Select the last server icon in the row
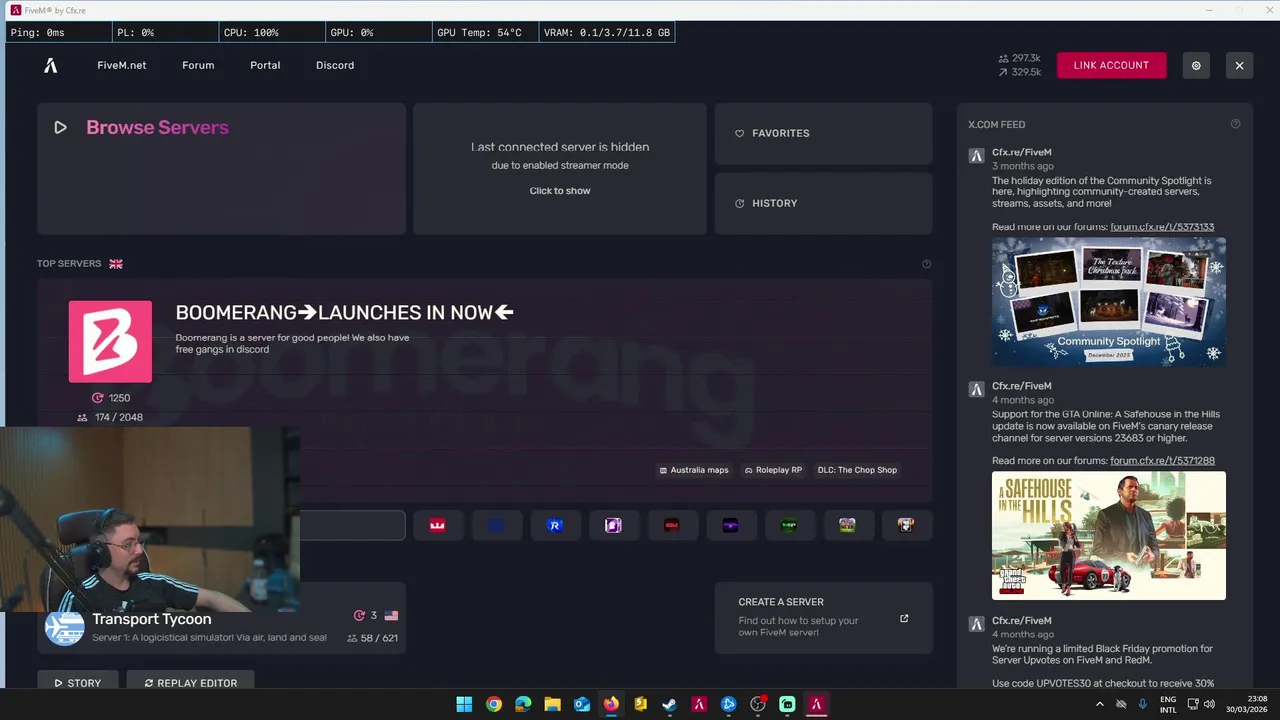The width and height of the screenshot is (1280, 720). pos(906,525)
